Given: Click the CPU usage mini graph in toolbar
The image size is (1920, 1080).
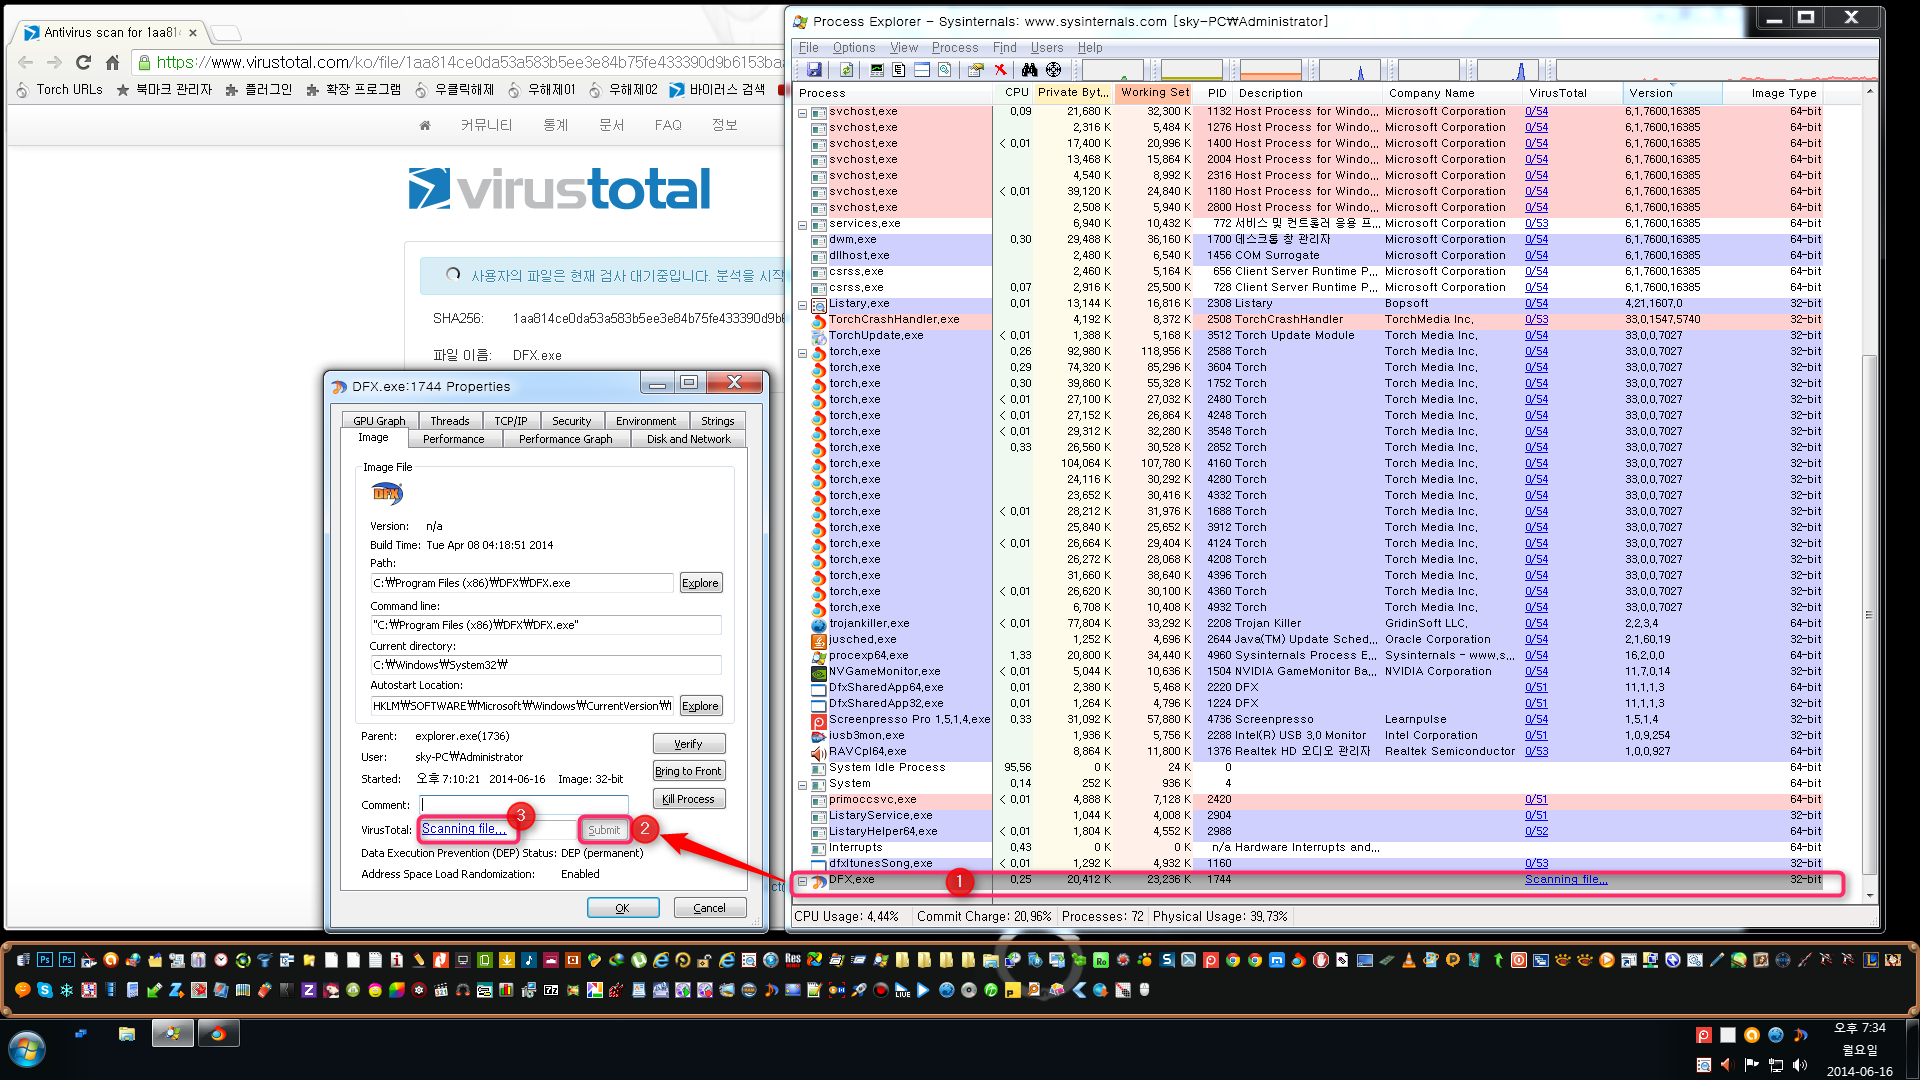Looking at the screenshot, I should click(x=1112, y=70).
